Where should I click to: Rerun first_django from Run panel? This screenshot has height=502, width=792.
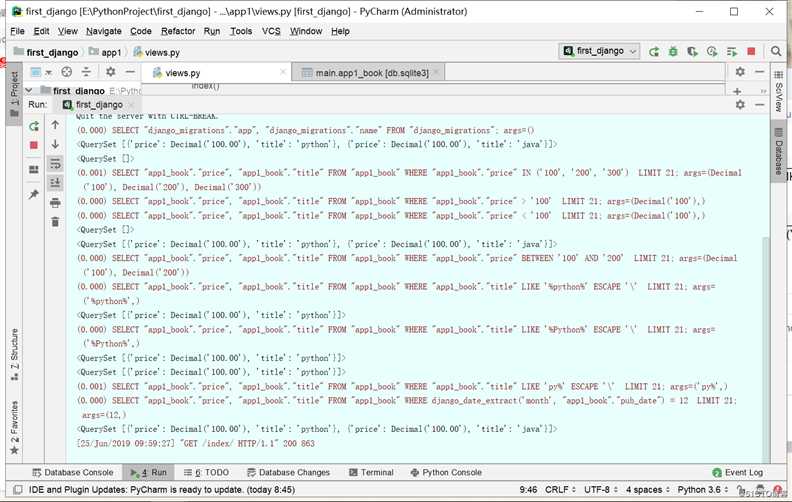coord(34,126)
